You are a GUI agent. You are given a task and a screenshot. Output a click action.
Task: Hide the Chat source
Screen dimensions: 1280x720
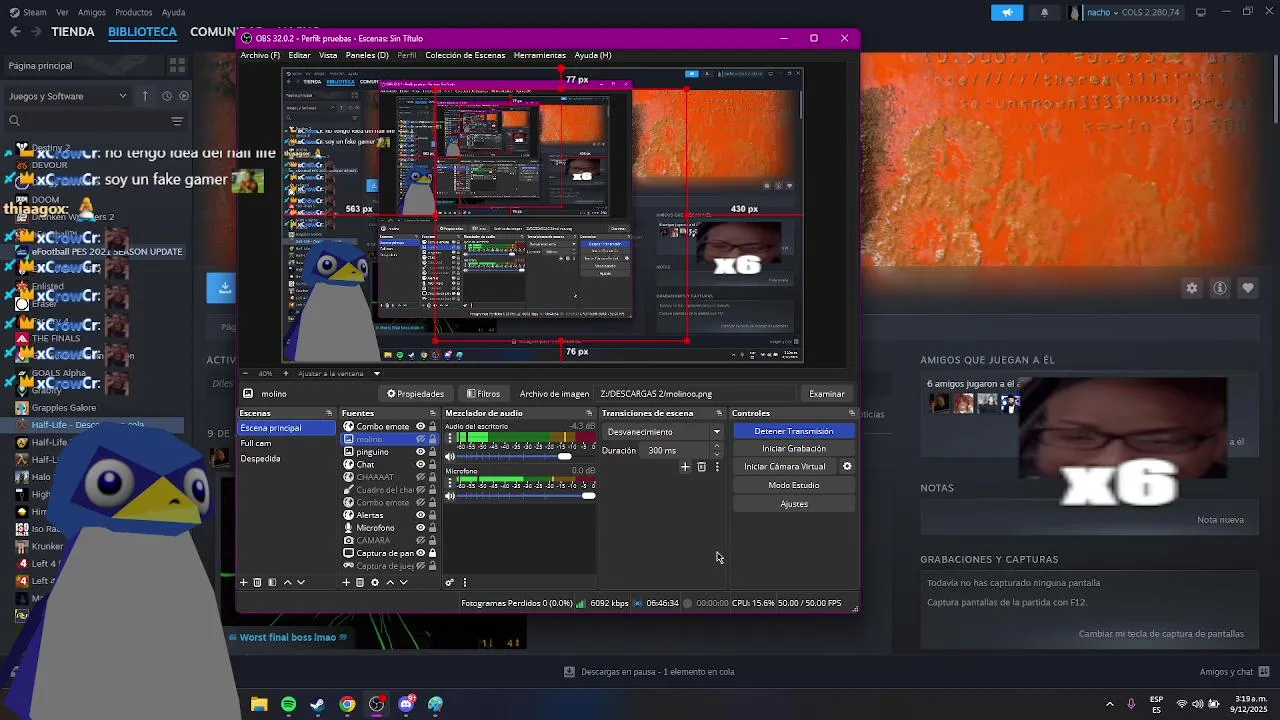click(x=420, y=465)
